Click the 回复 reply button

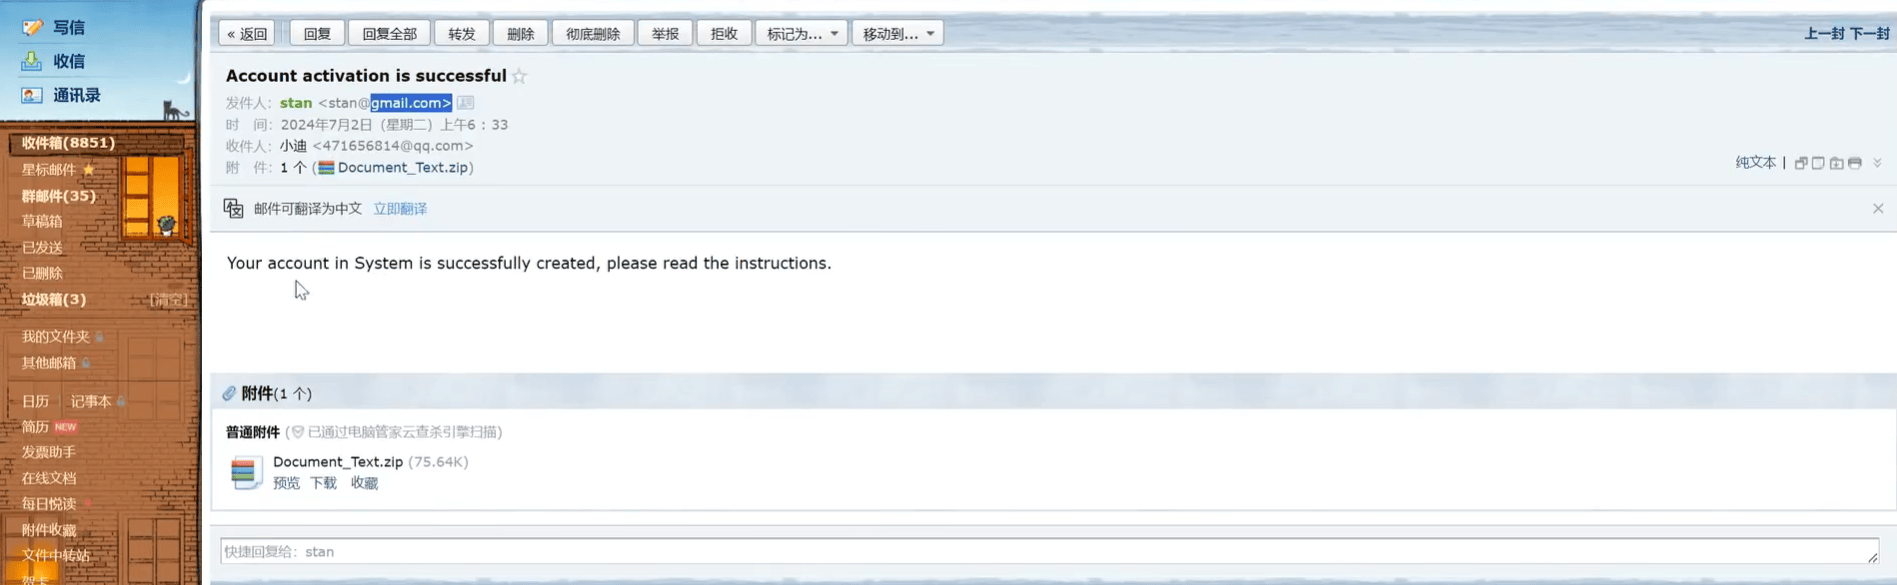click(317, 33)
